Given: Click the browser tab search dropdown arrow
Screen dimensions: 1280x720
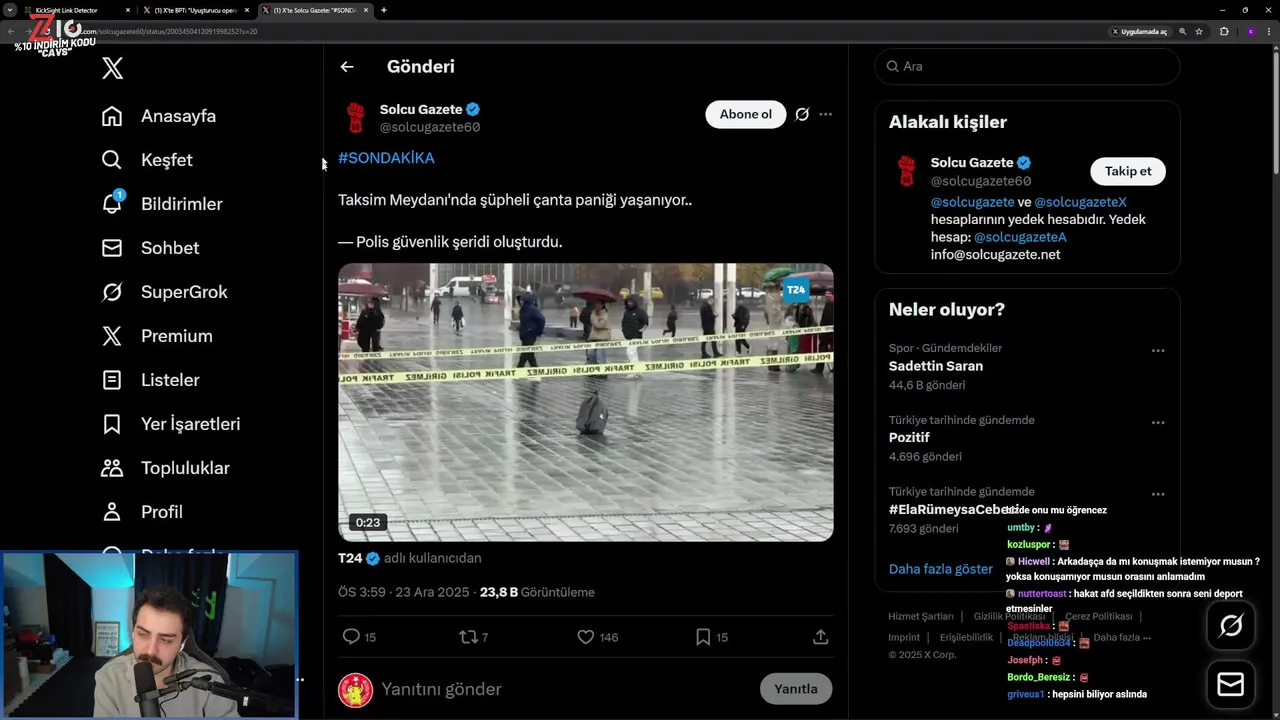Looking at the screenshot, I should (9, 10).
